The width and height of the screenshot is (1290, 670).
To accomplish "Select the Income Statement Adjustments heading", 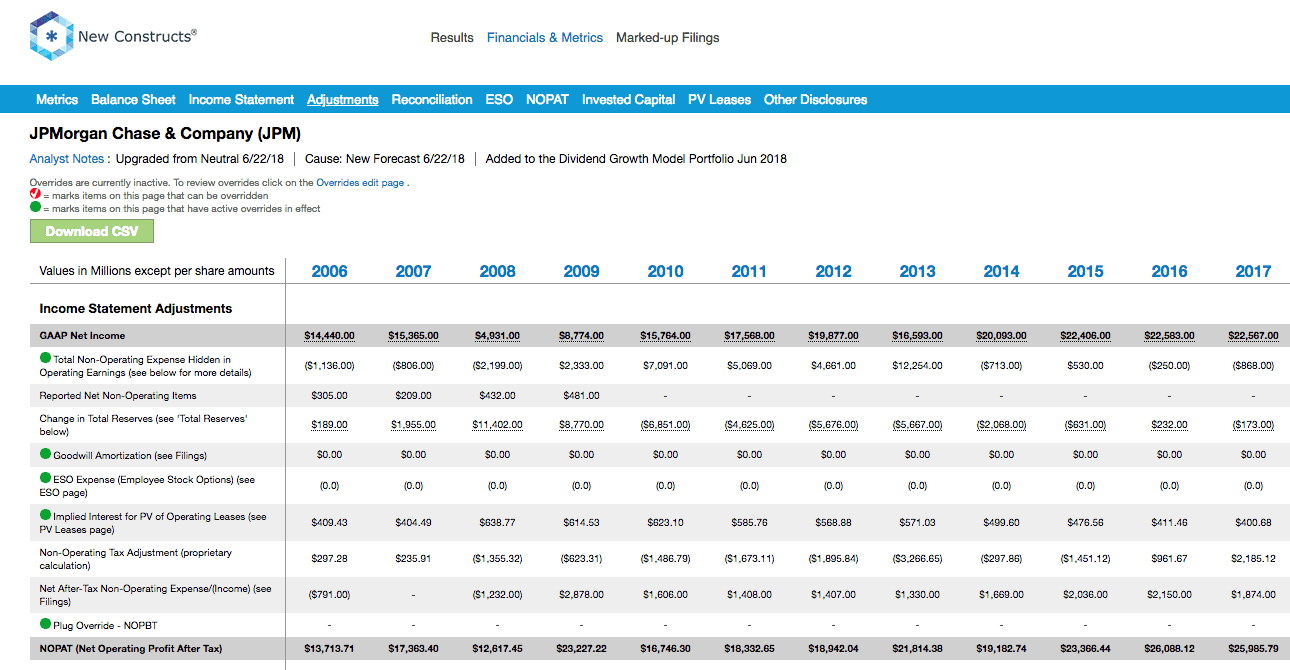I will point(136,309).
